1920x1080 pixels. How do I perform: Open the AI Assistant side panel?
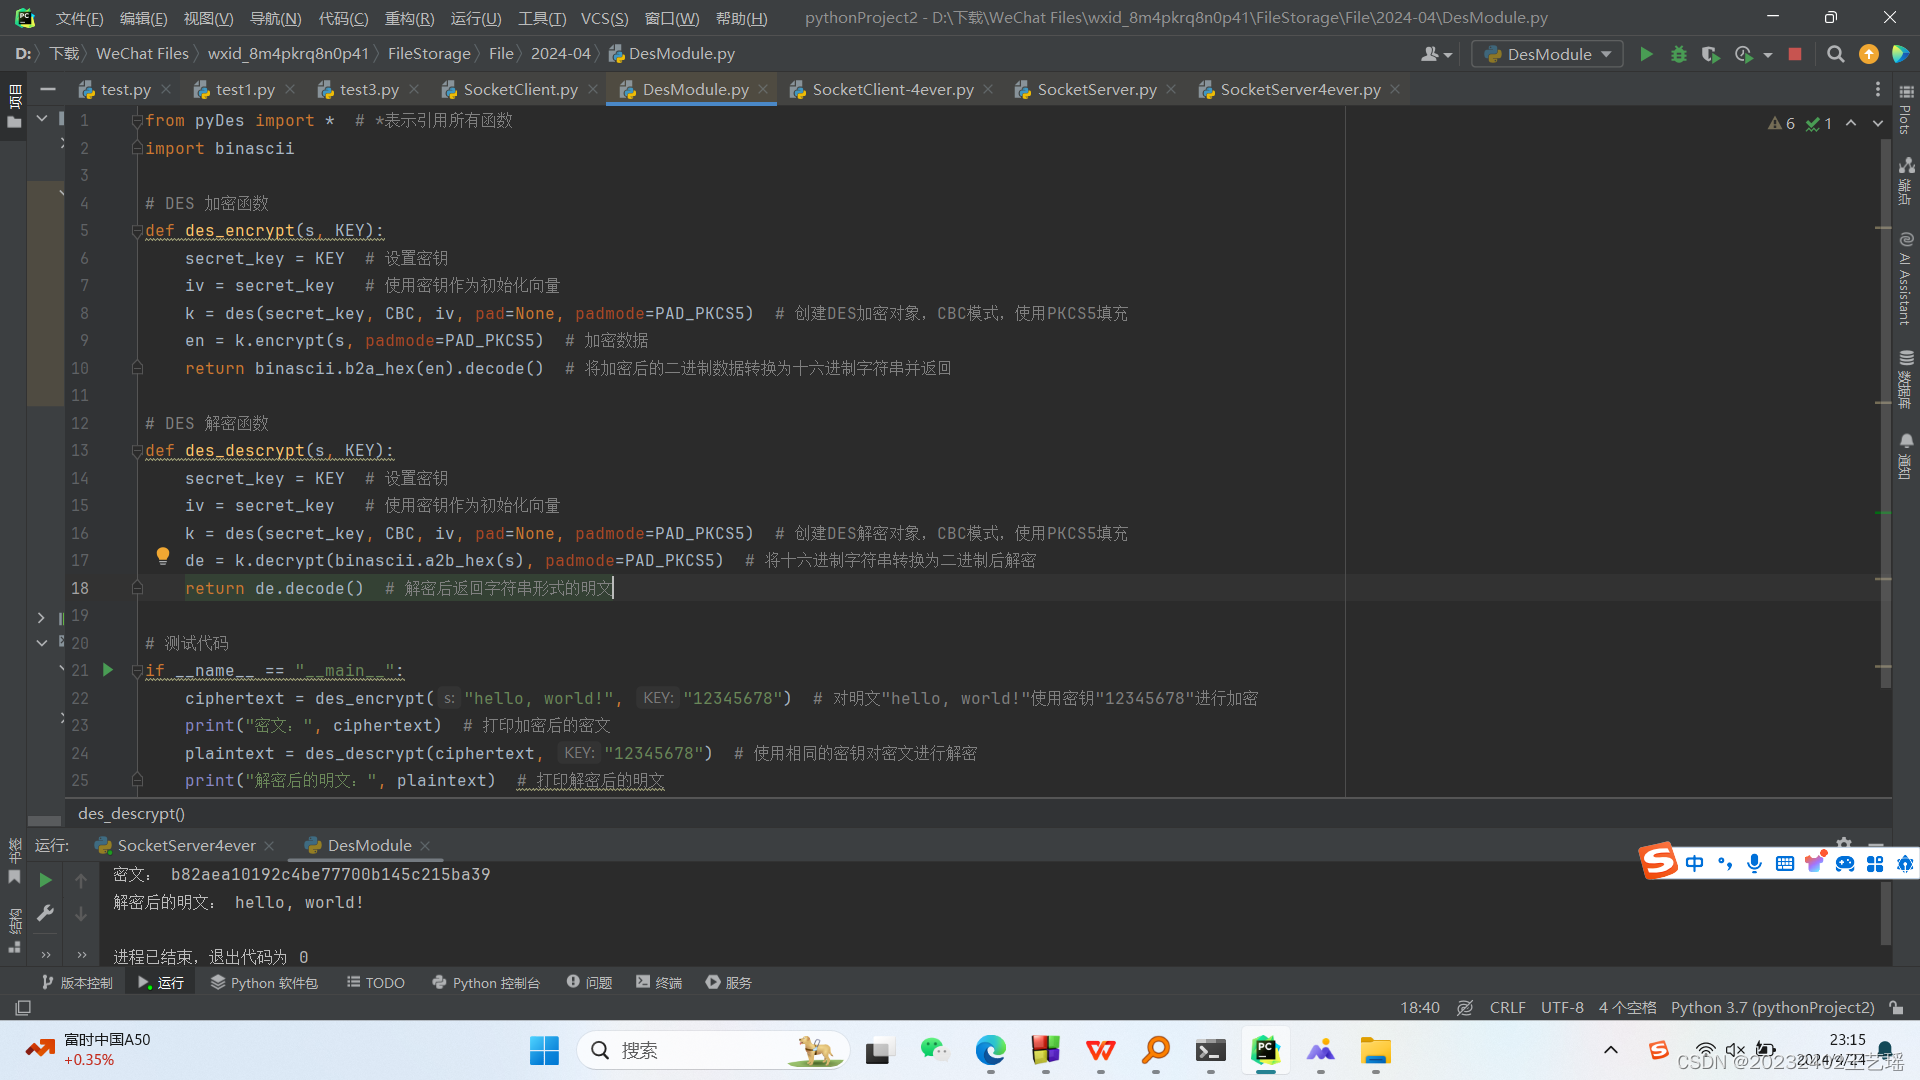[x=1906, y=278]
